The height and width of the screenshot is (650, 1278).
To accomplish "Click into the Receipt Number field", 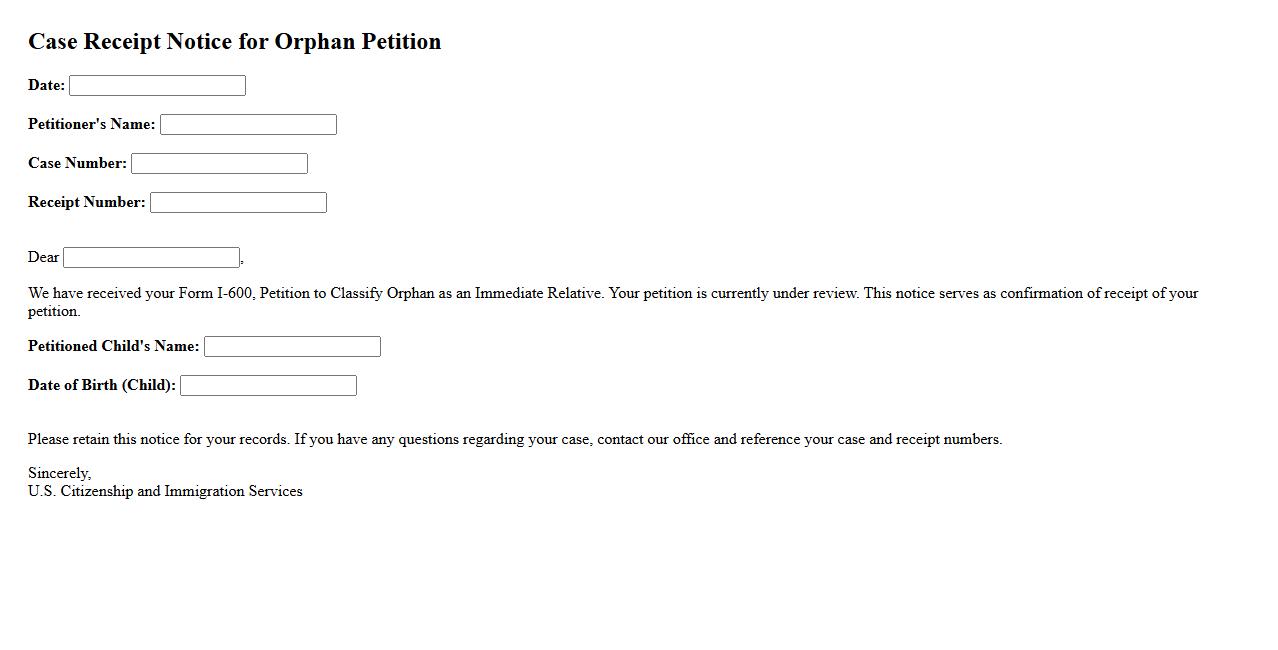I will (238, 203).
